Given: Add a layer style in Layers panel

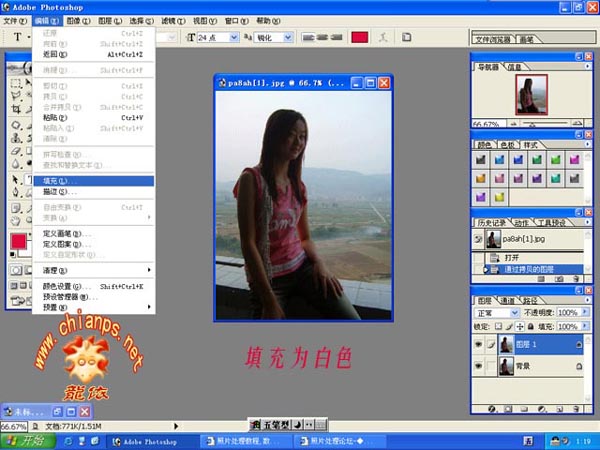Looking at the screenshot, I should 492,409.
